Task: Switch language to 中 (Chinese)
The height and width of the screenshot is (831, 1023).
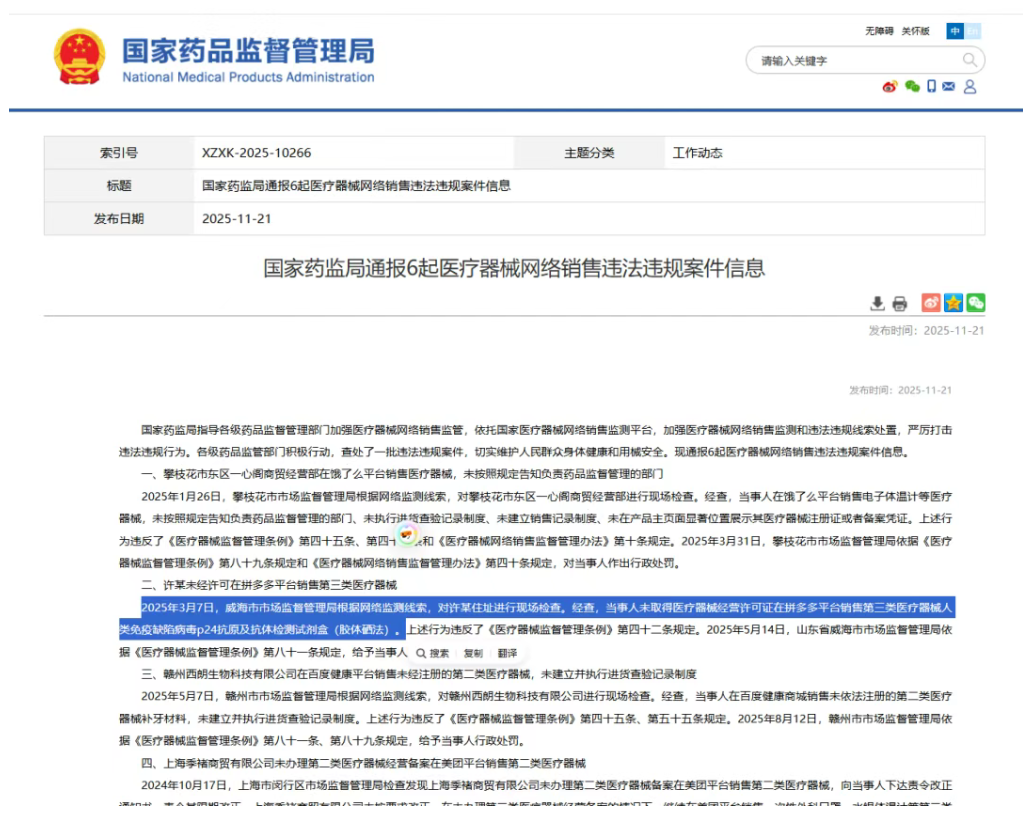Action: tap(955, 31)
